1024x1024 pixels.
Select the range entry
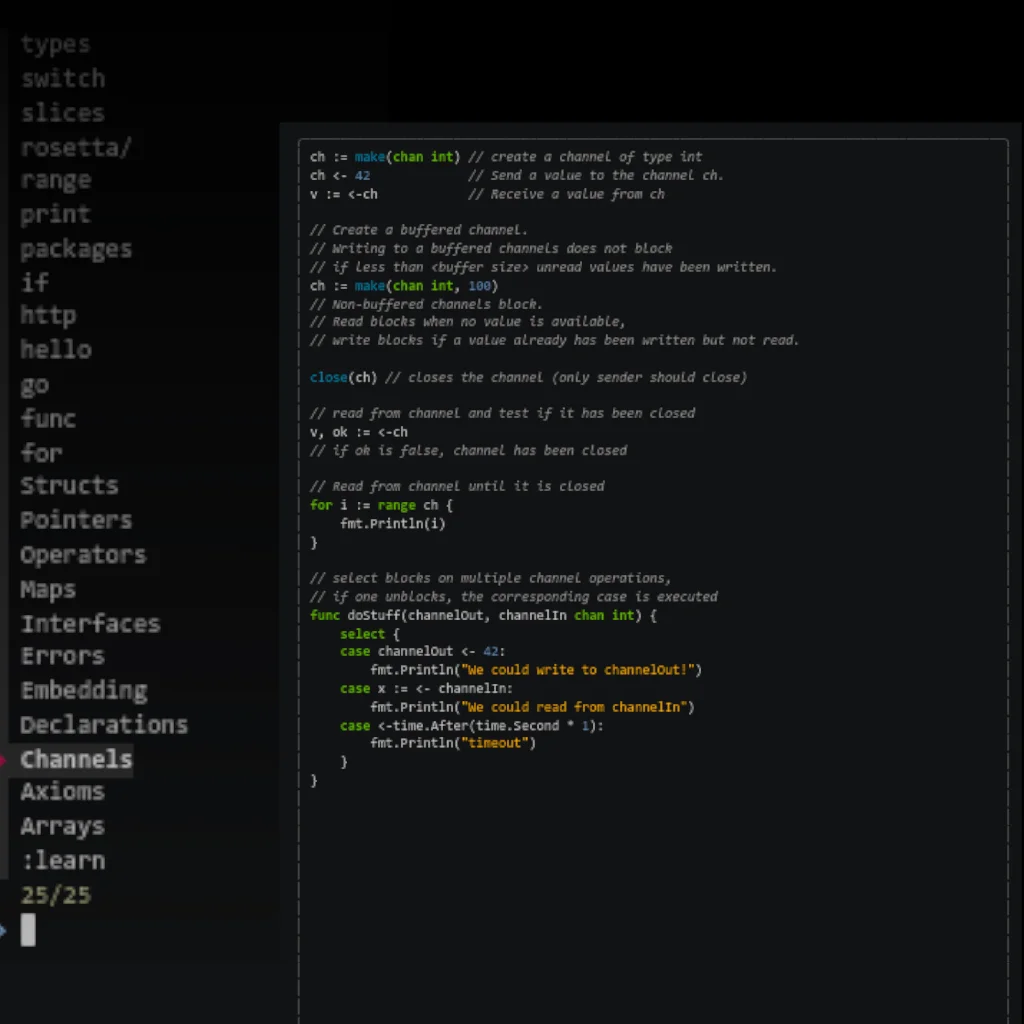click(55, 180)
